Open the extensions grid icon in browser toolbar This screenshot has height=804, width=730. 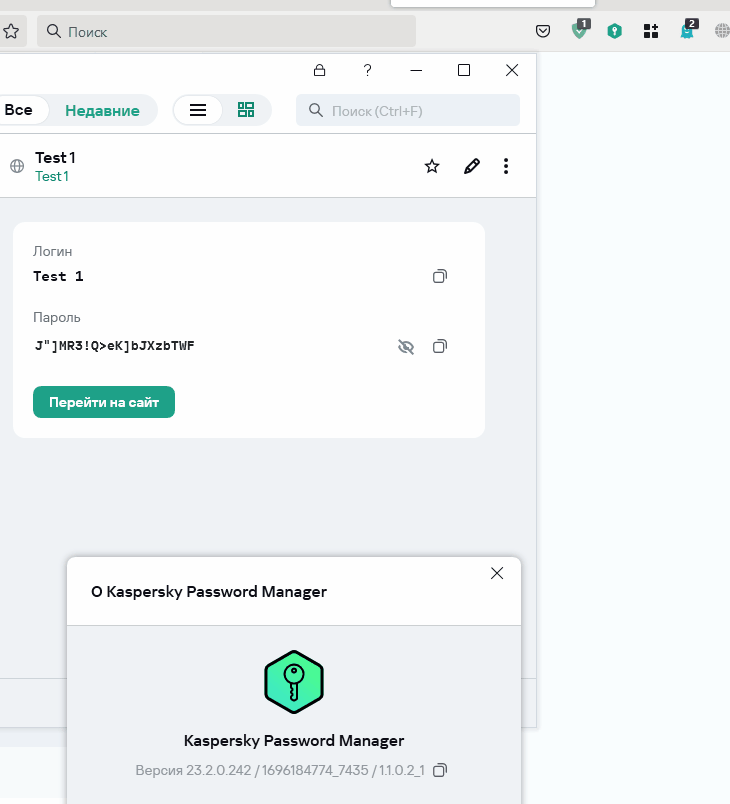pyautogui.click(x=651, y=31)
